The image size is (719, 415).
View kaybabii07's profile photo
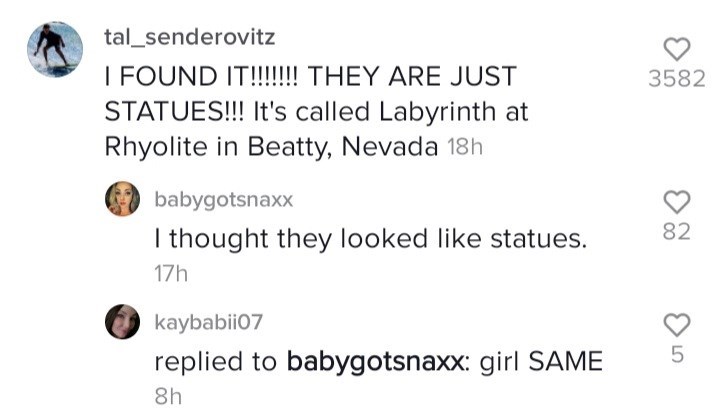point(122,321)
